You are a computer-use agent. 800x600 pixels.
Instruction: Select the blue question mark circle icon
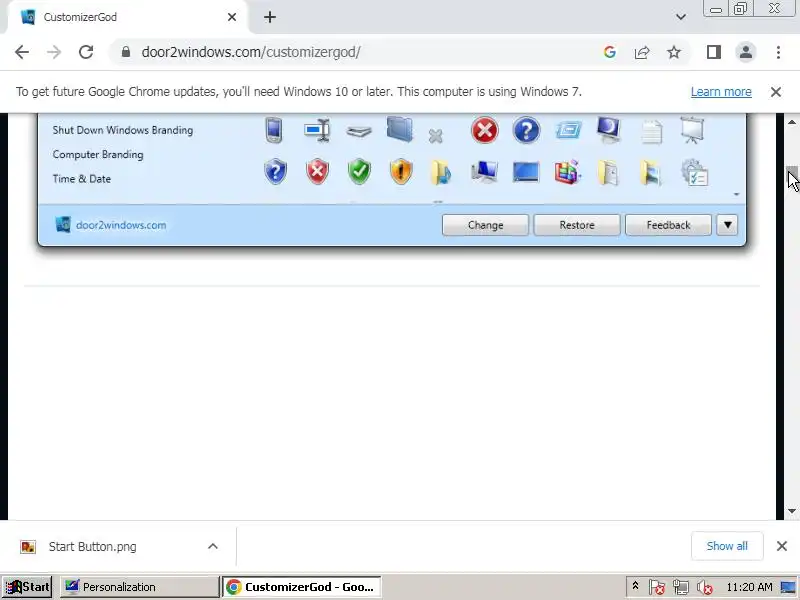pyautogui.click(x=526, y=130)
